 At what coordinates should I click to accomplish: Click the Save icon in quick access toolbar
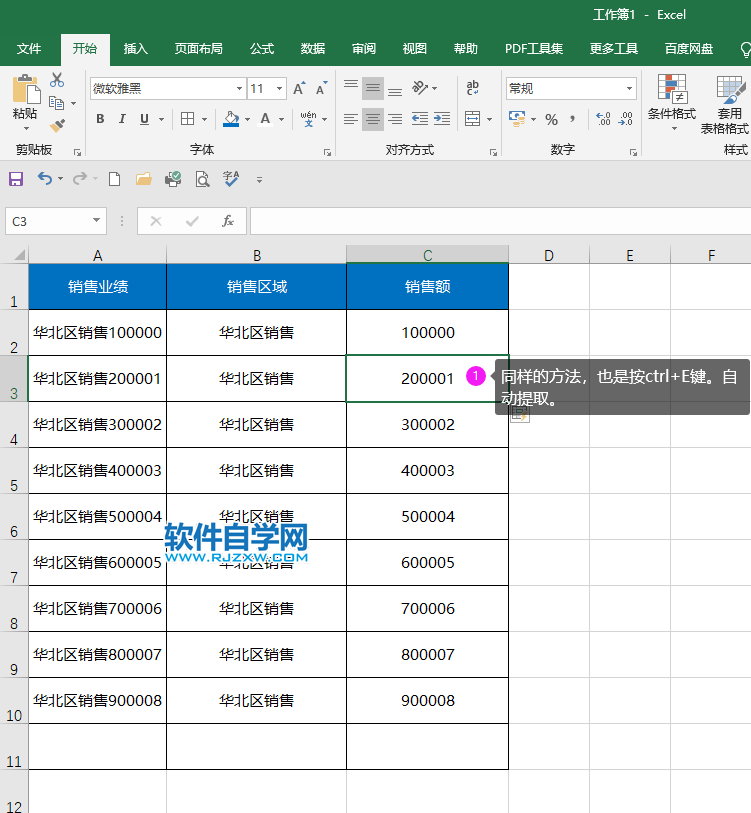click(x=16, y=179)
